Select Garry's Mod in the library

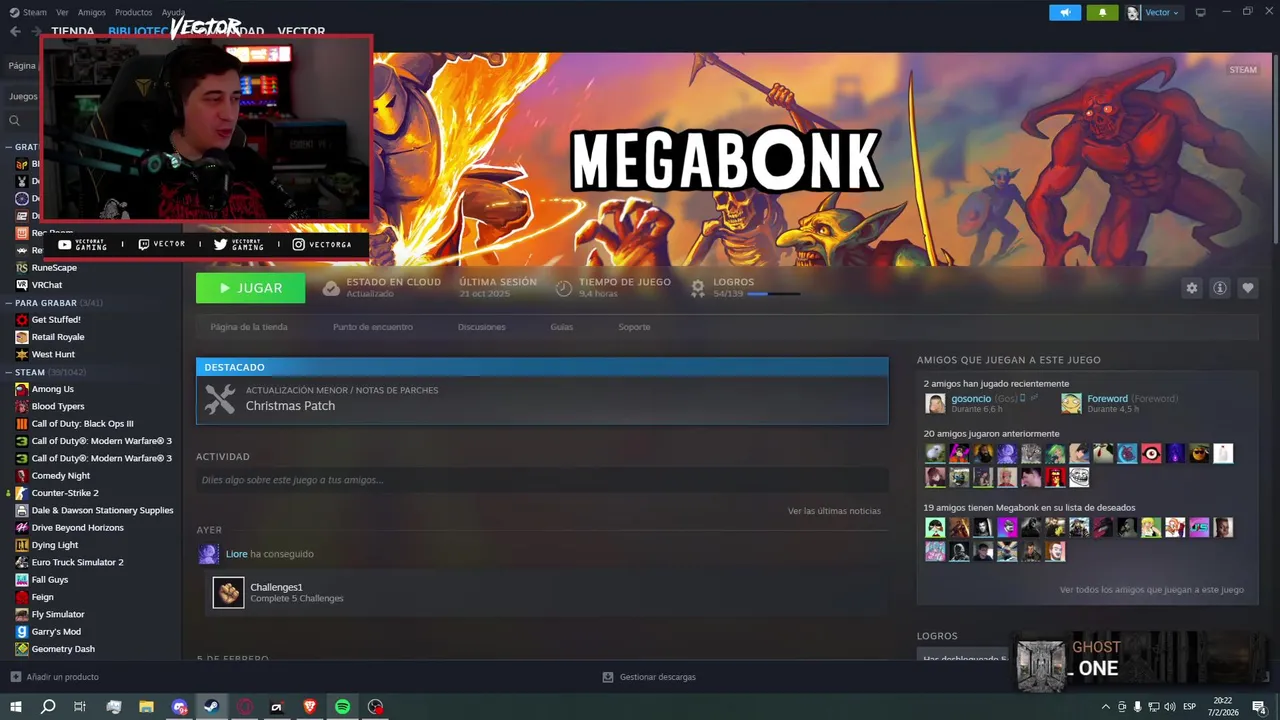point(56,632)
